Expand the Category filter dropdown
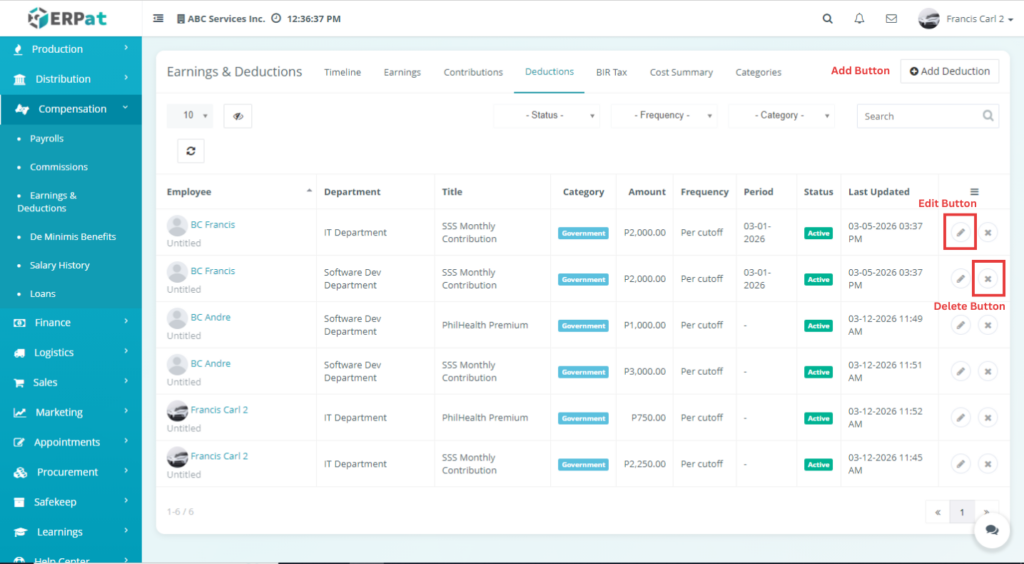Viewport: 1024px width, 564px height. (x=781, y=116)
